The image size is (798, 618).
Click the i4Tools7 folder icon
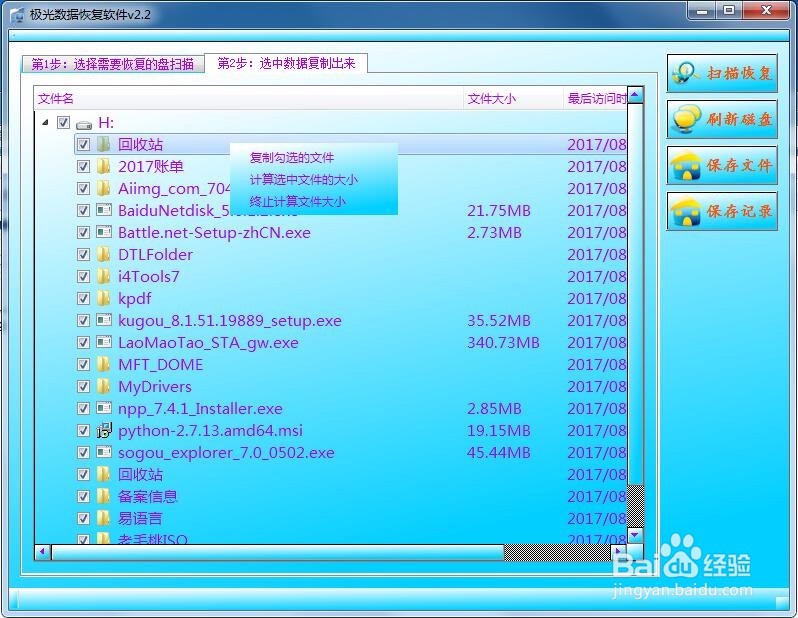pyautogui.click(x=103, y=276)
